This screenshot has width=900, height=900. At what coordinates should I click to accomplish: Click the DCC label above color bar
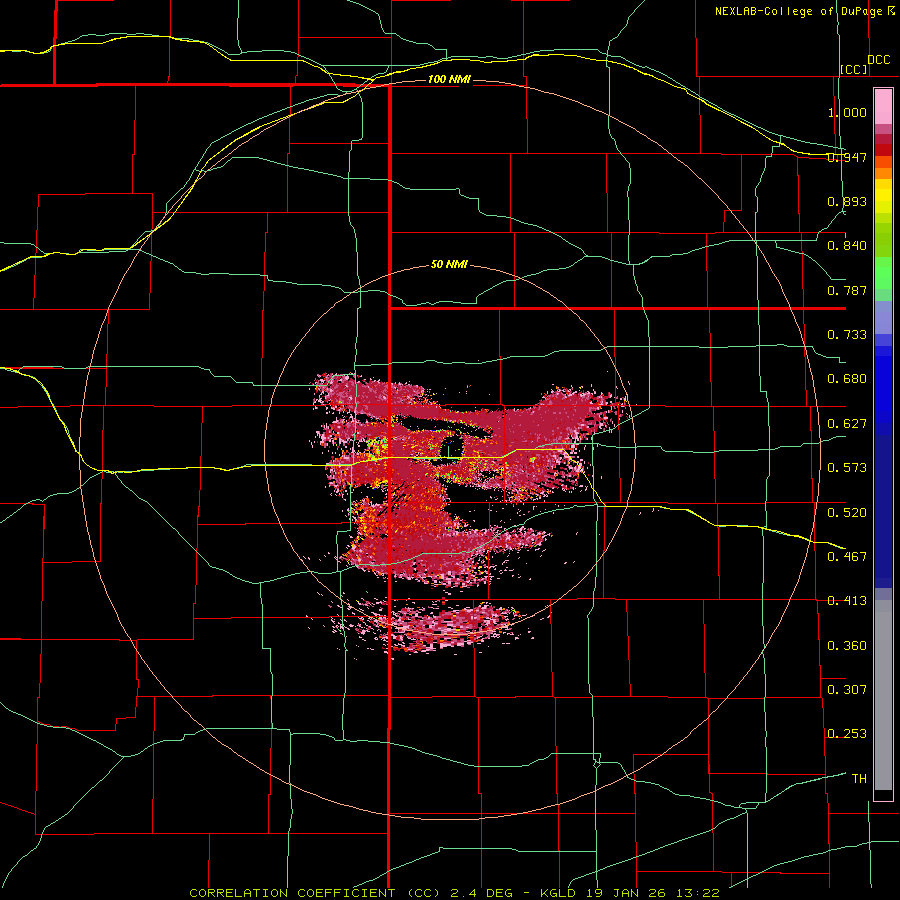(879, 60)
